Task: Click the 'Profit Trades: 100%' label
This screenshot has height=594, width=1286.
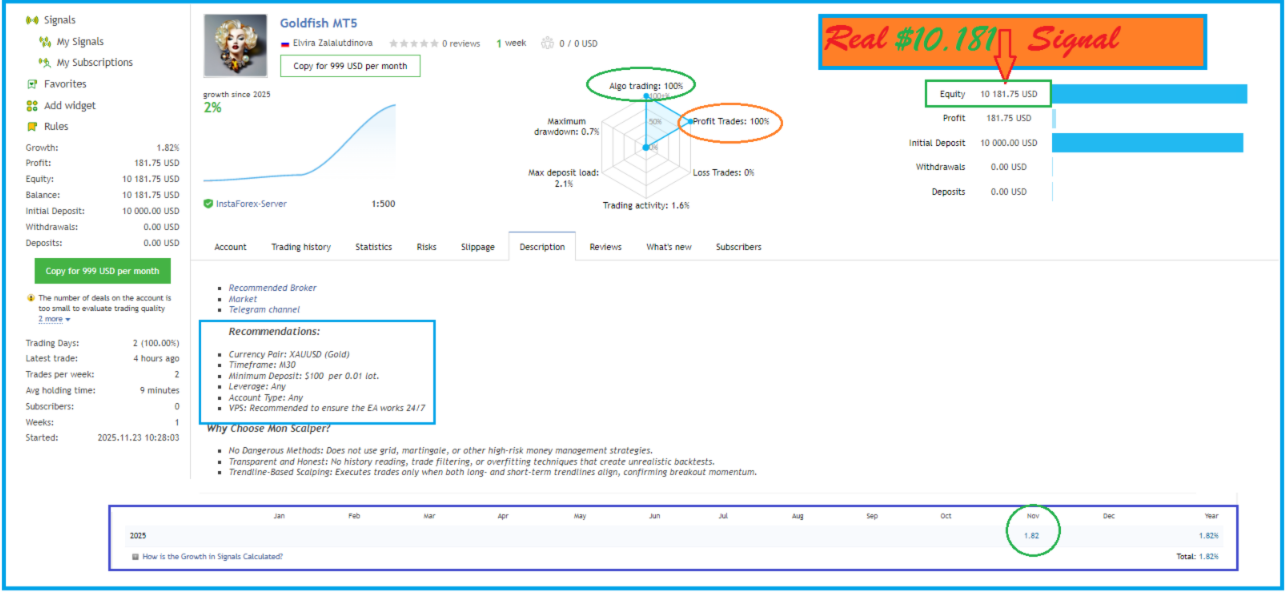Action: [x=731, y=122]
